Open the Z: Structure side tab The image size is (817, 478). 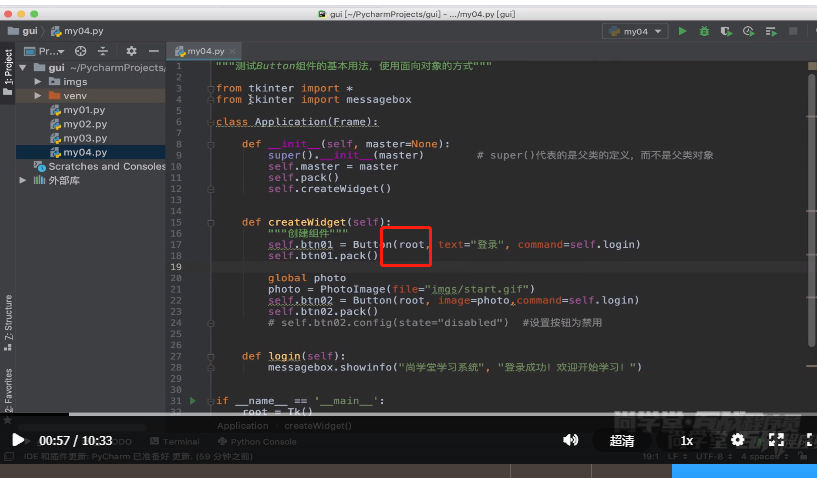click(8, 323)
